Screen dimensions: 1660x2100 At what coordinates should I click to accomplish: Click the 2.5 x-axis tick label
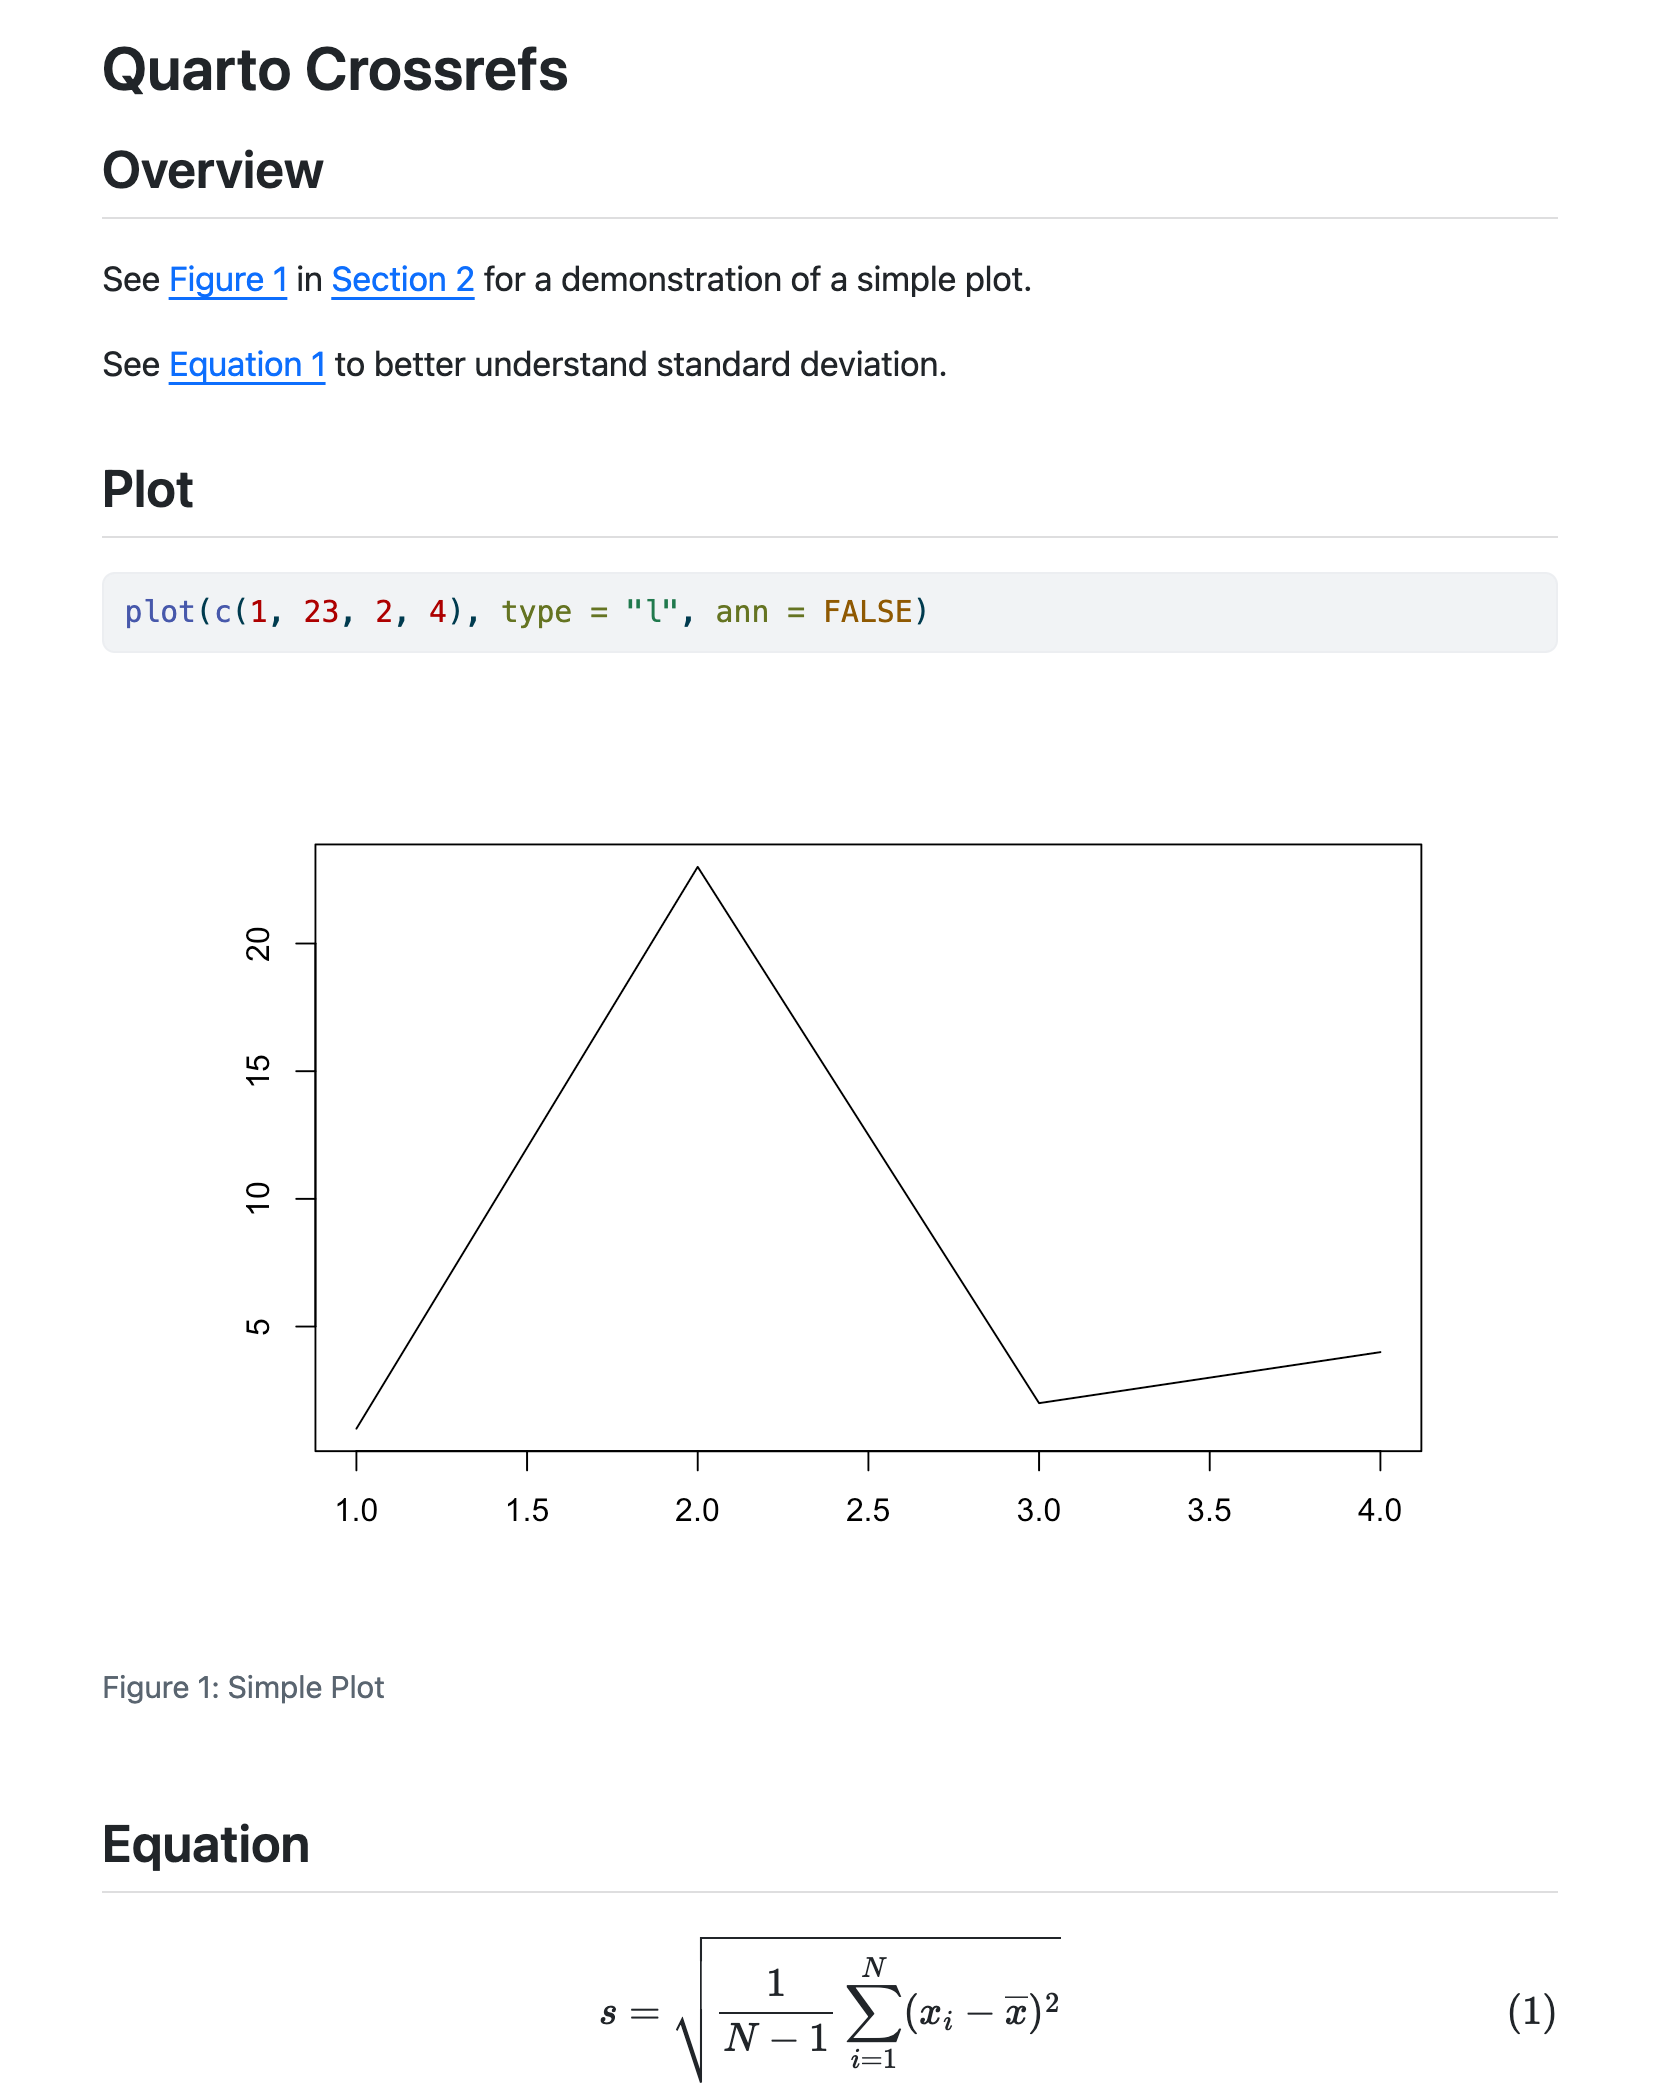867,1510
